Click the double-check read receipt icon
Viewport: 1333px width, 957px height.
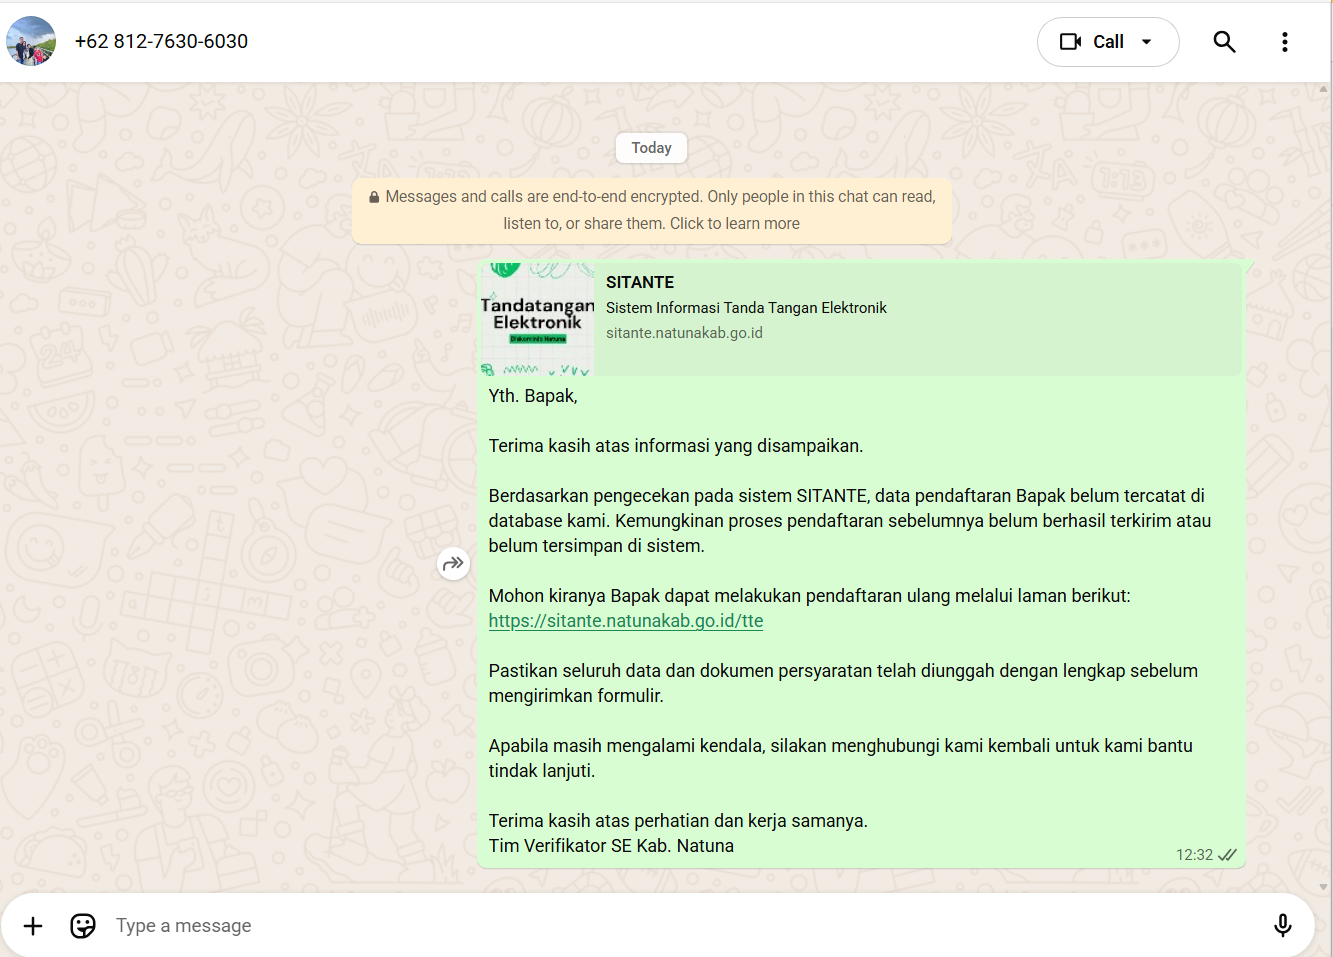[x=1227, y=855]
